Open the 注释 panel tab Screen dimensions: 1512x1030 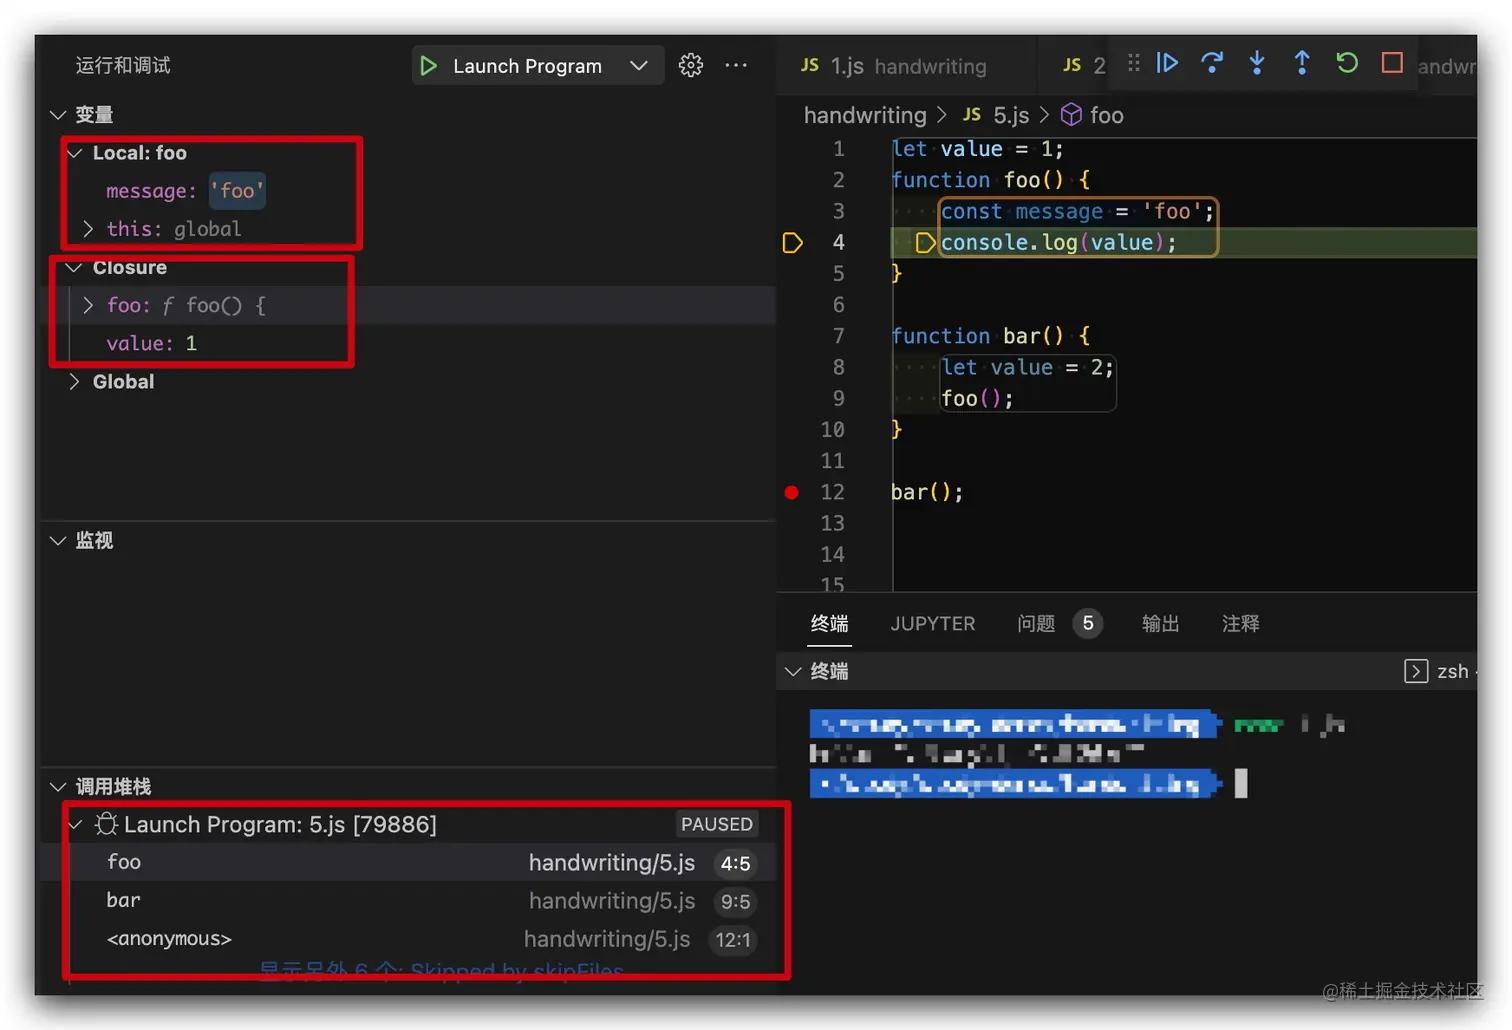click(x=1240, y=624)
